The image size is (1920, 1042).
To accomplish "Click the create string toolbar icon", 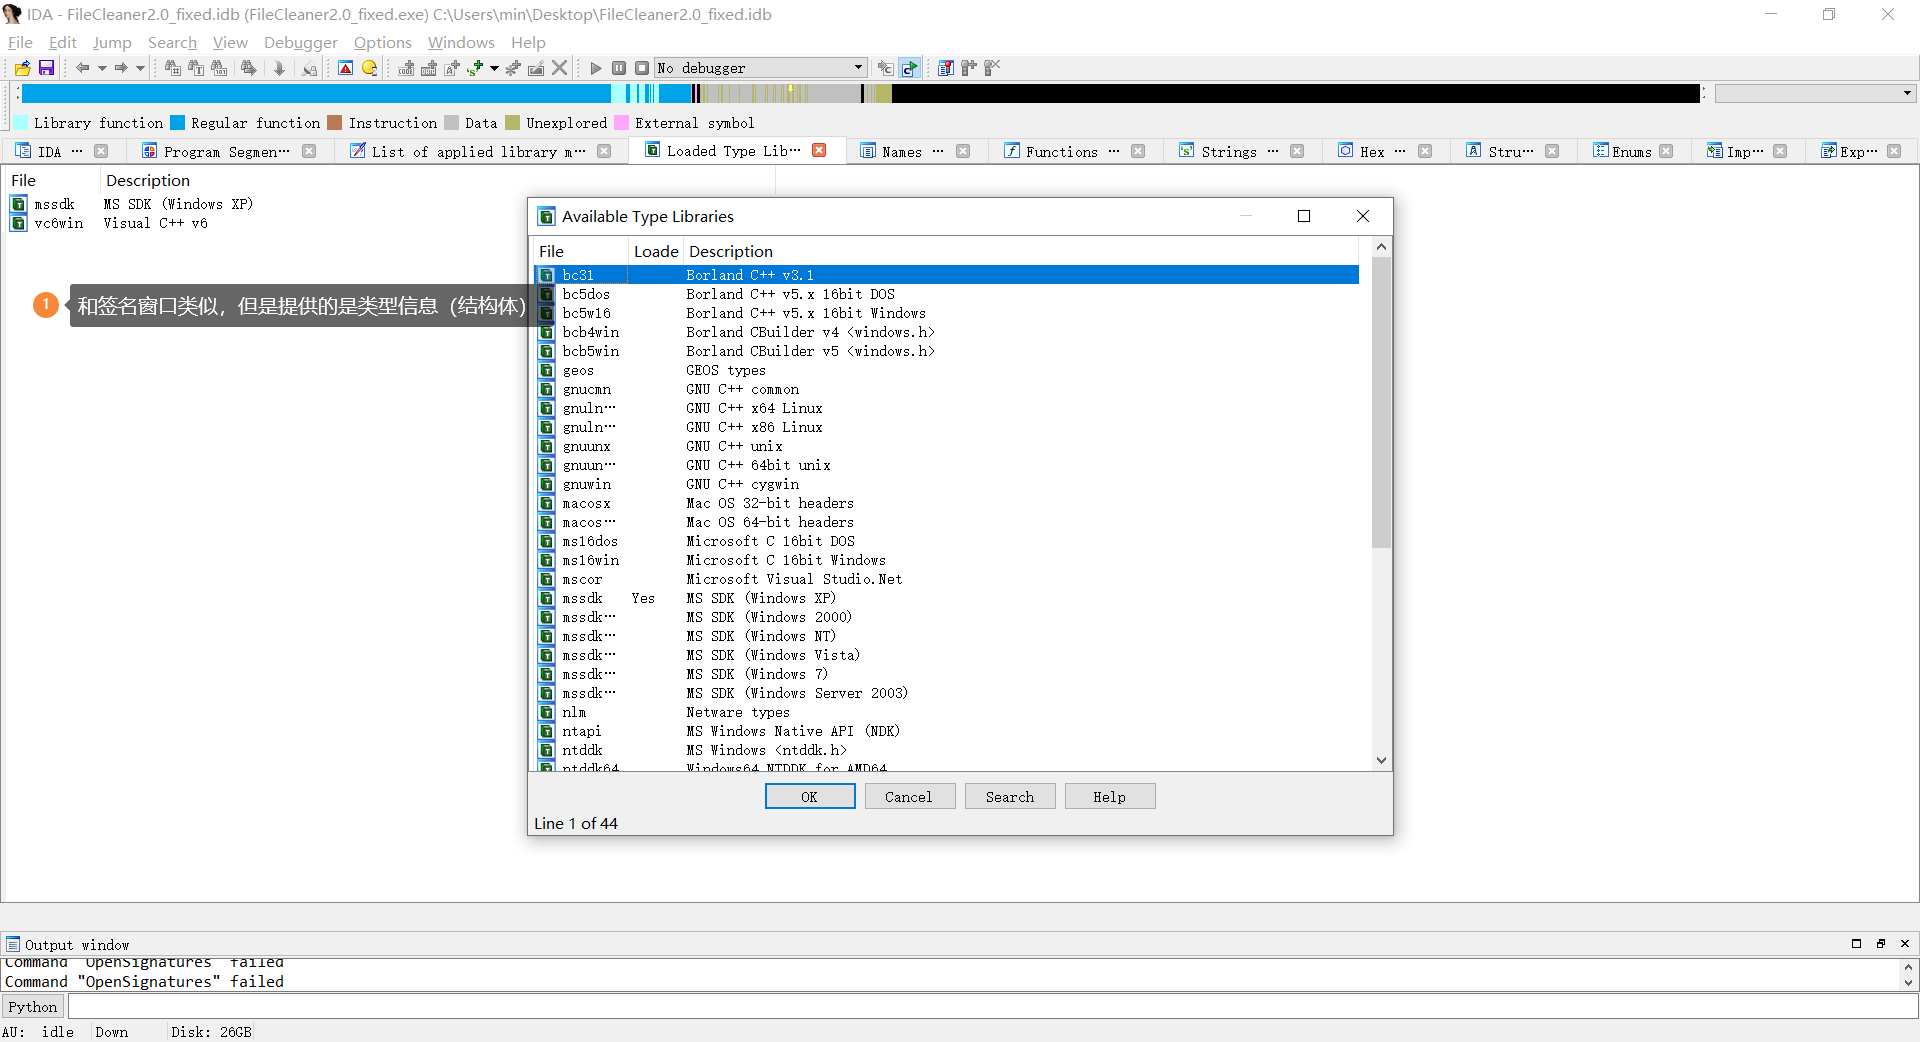I will tap(452, 68).
